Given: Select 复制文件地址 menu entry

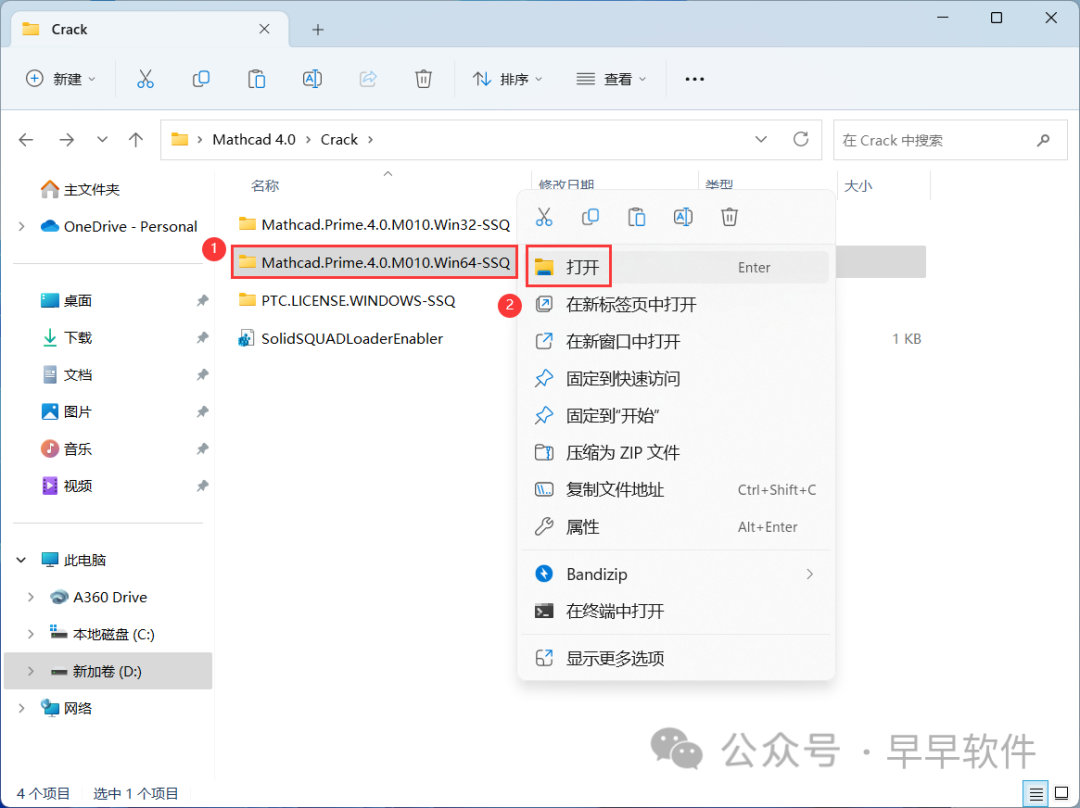Looking at the screenshot, I should [x=676, y=490].
